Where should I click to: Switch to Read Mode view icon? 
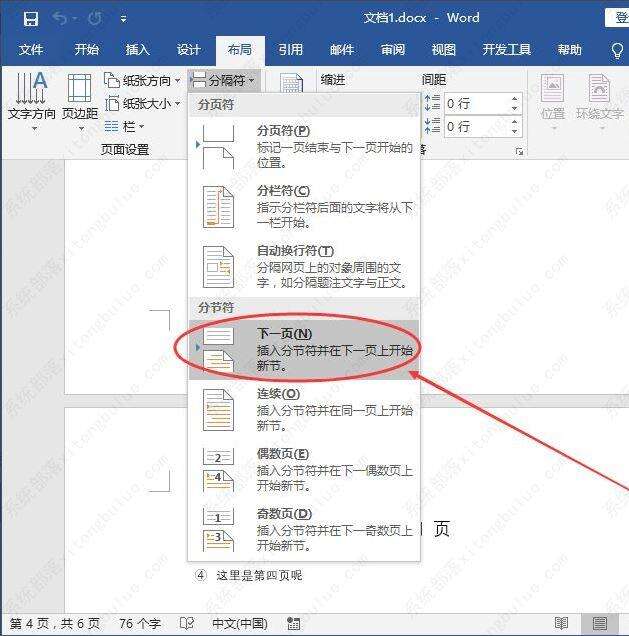coord(561,623)
